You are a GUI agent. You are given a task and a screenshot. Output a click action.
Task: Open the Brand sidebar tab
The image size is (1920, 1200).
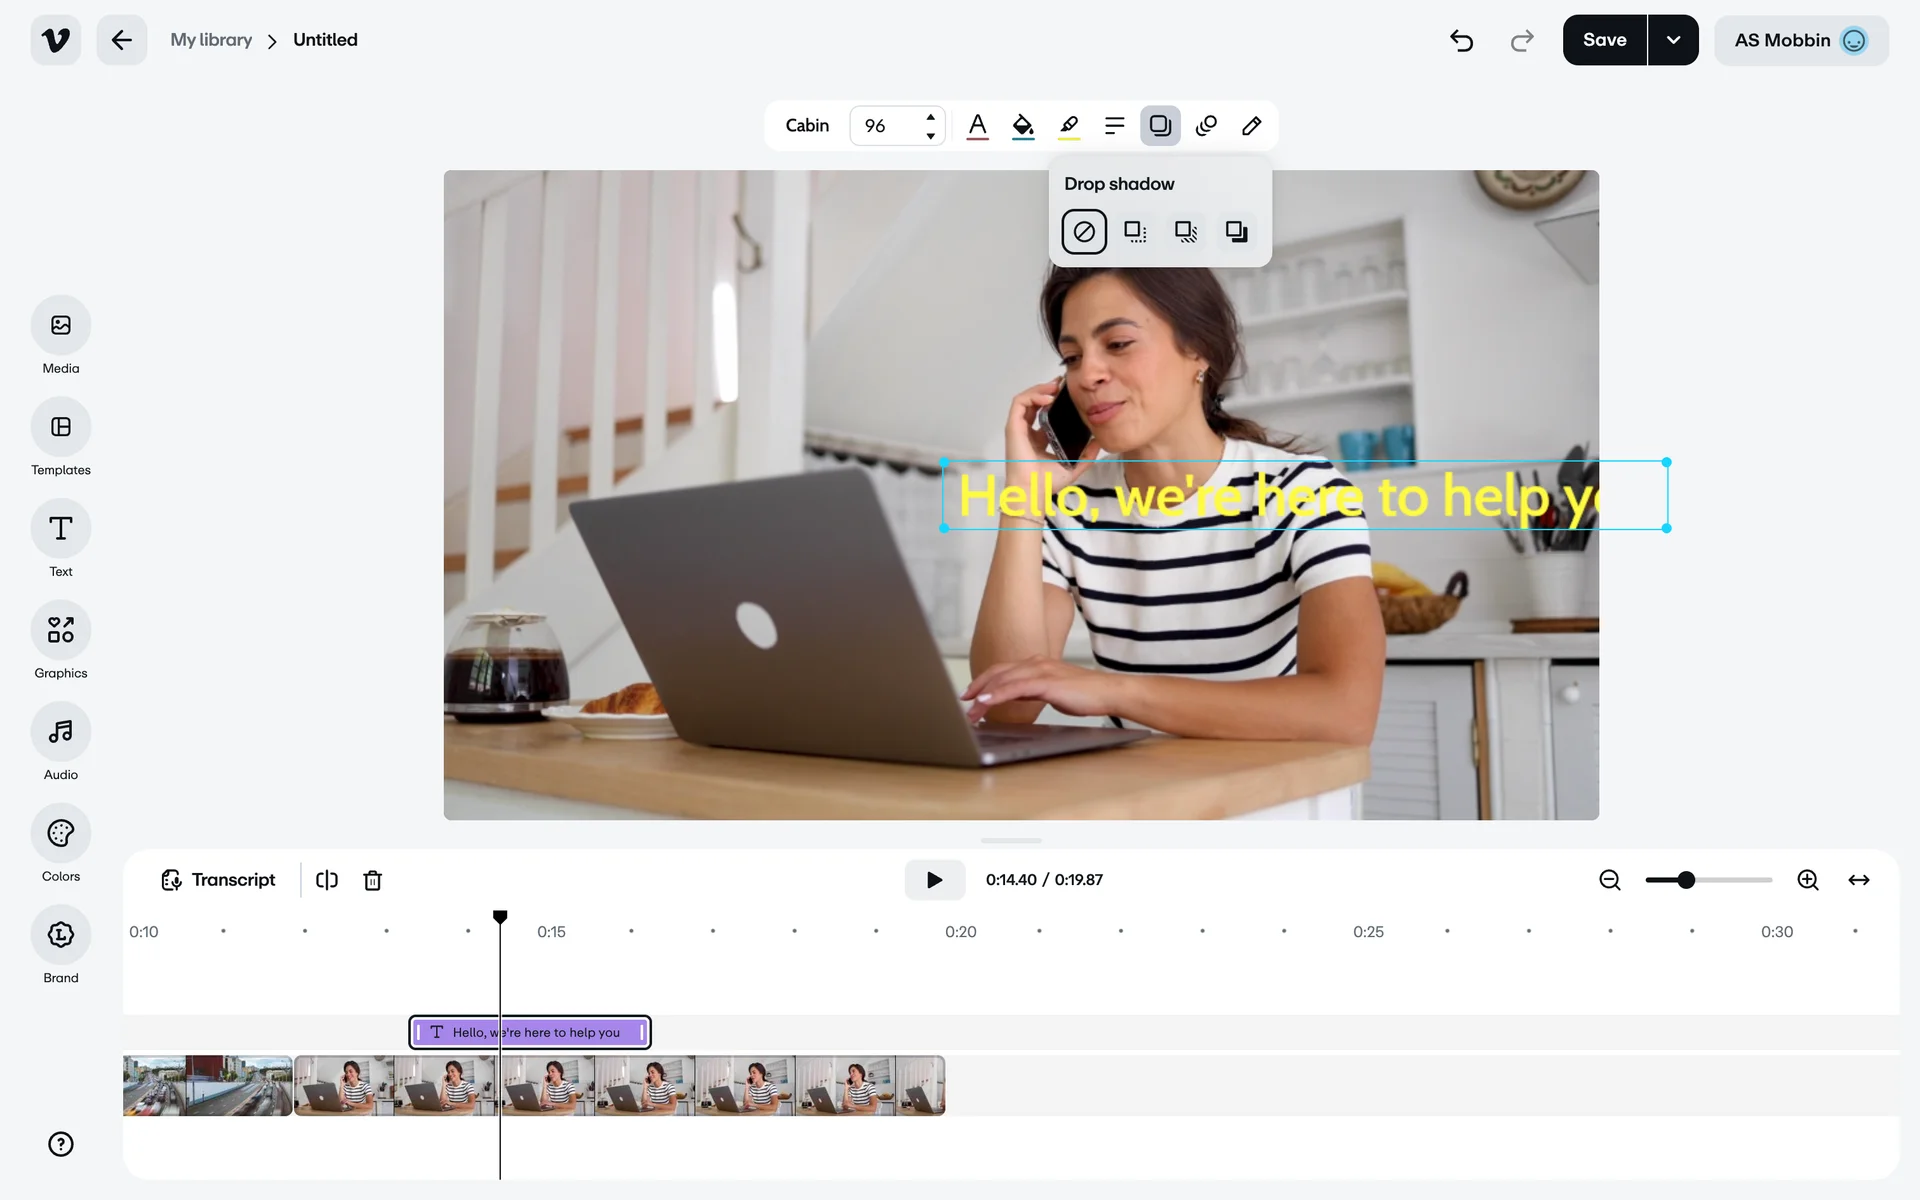(x=61, y=935)
